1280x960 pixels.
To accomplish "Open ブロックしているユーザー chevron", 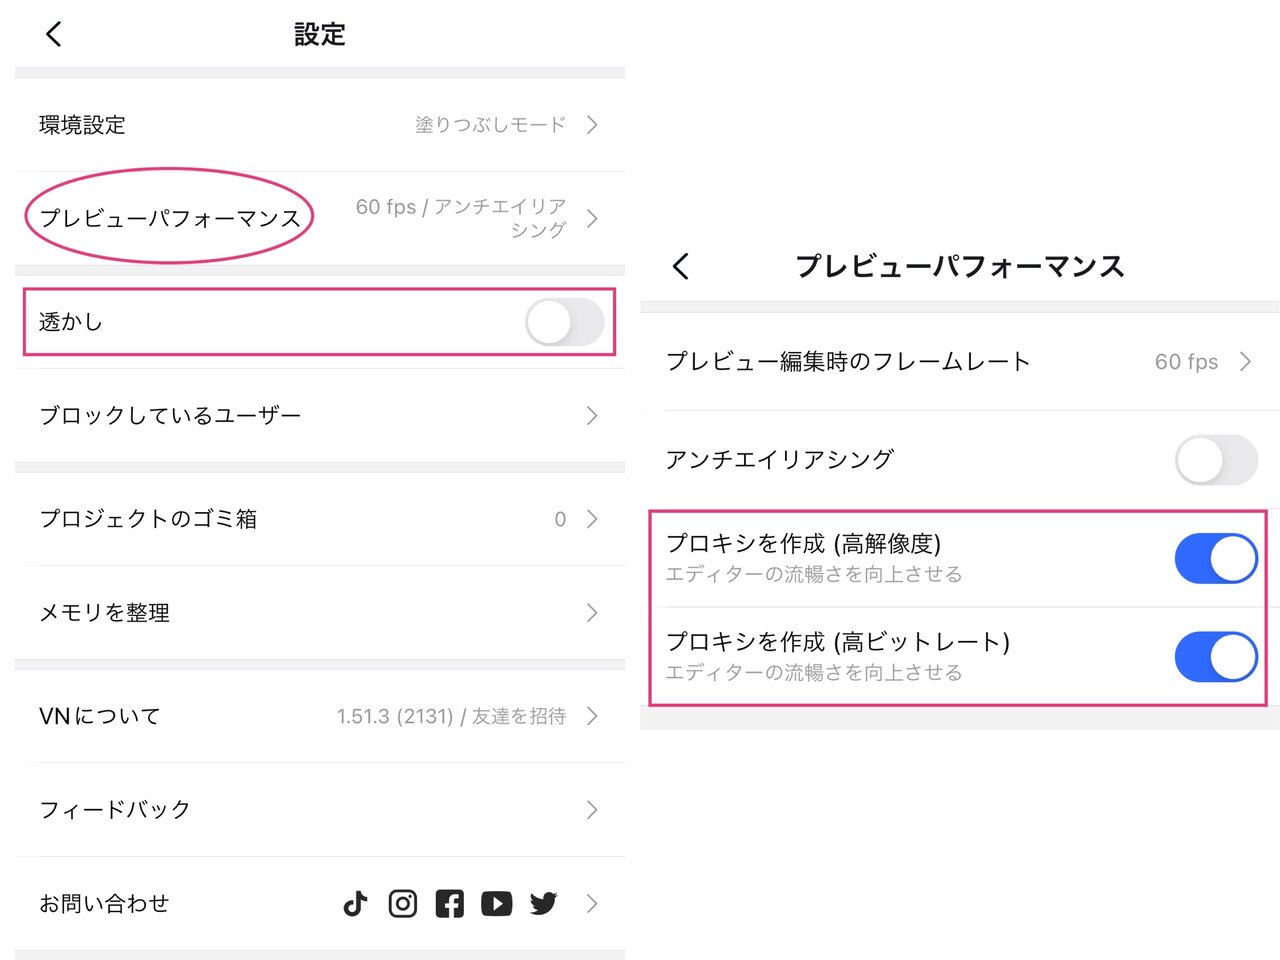I will coord(592,416).
